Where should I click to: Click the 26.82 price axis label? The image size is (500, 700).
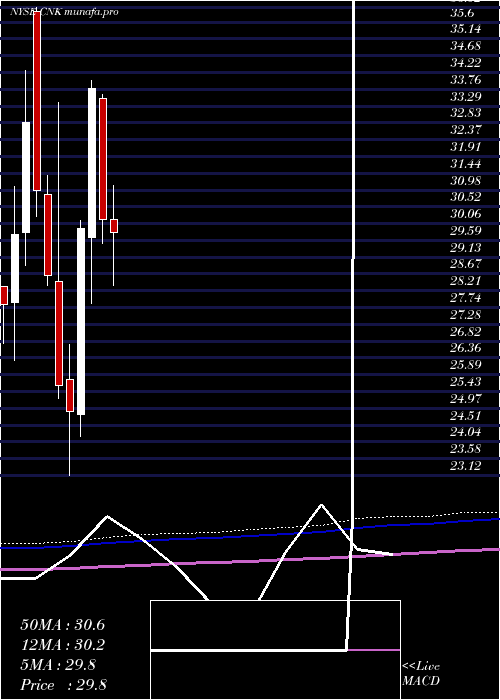(466, 332)
